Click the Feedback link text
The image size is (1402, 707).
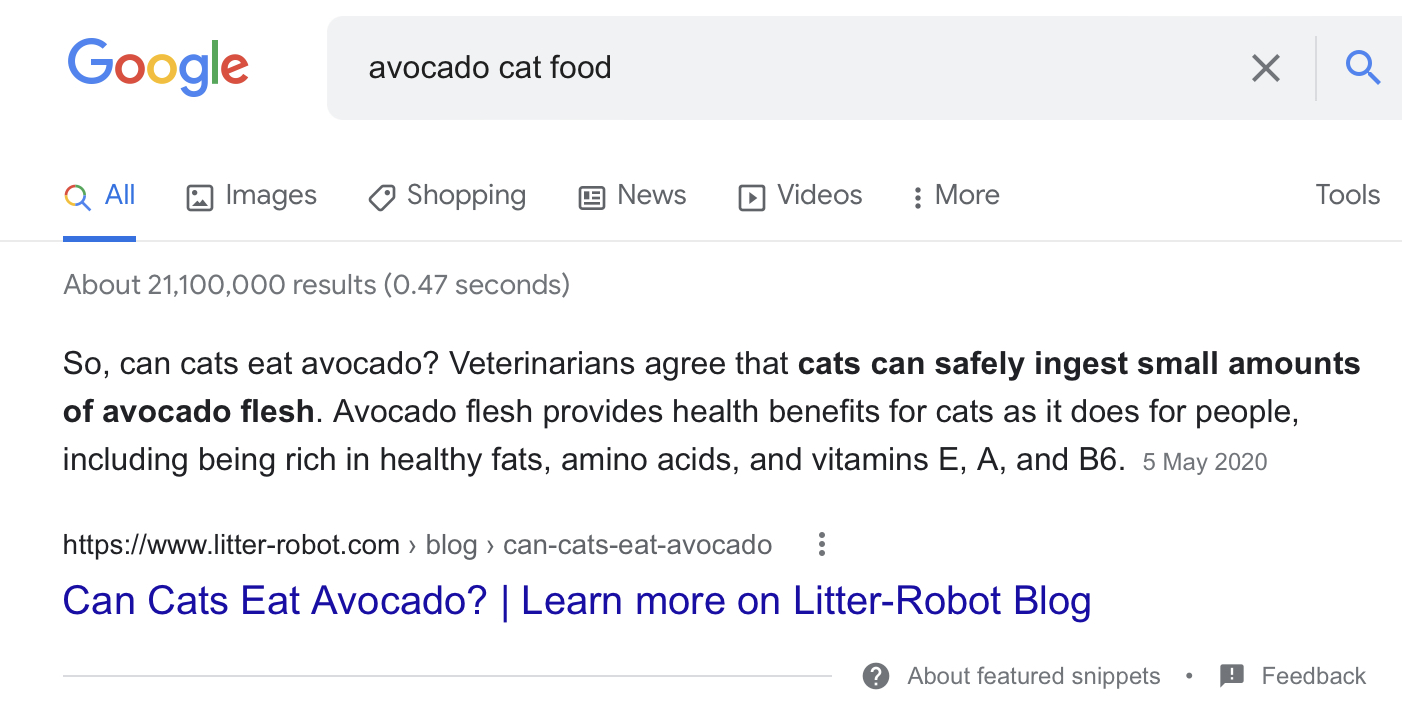[1313, 676]
